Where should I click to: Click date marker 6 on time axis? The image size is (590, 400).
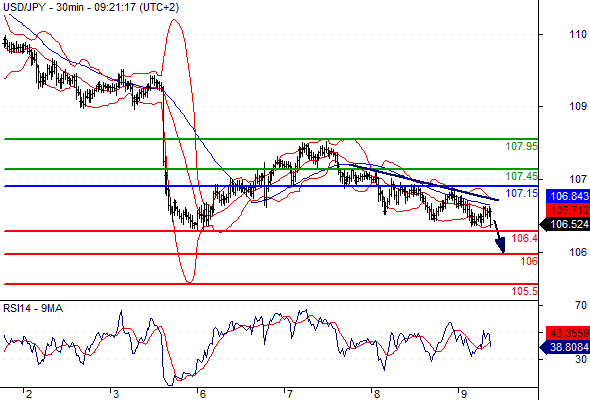202,394
